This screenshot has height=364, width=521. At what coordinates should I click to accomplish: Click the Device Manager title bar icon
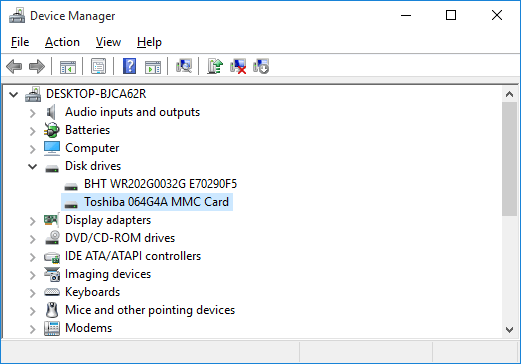[17, 16]
